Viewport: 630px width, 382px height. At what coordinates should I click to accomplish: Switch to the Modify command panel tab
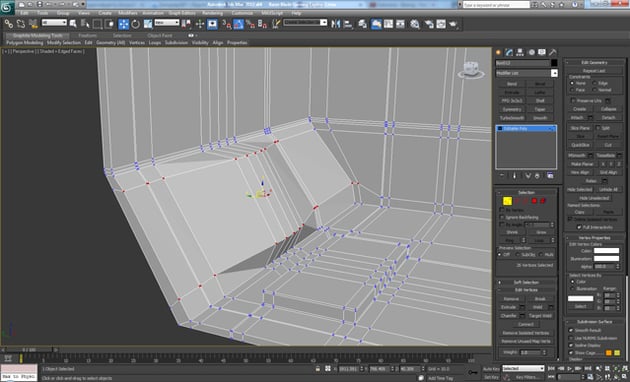509,52
